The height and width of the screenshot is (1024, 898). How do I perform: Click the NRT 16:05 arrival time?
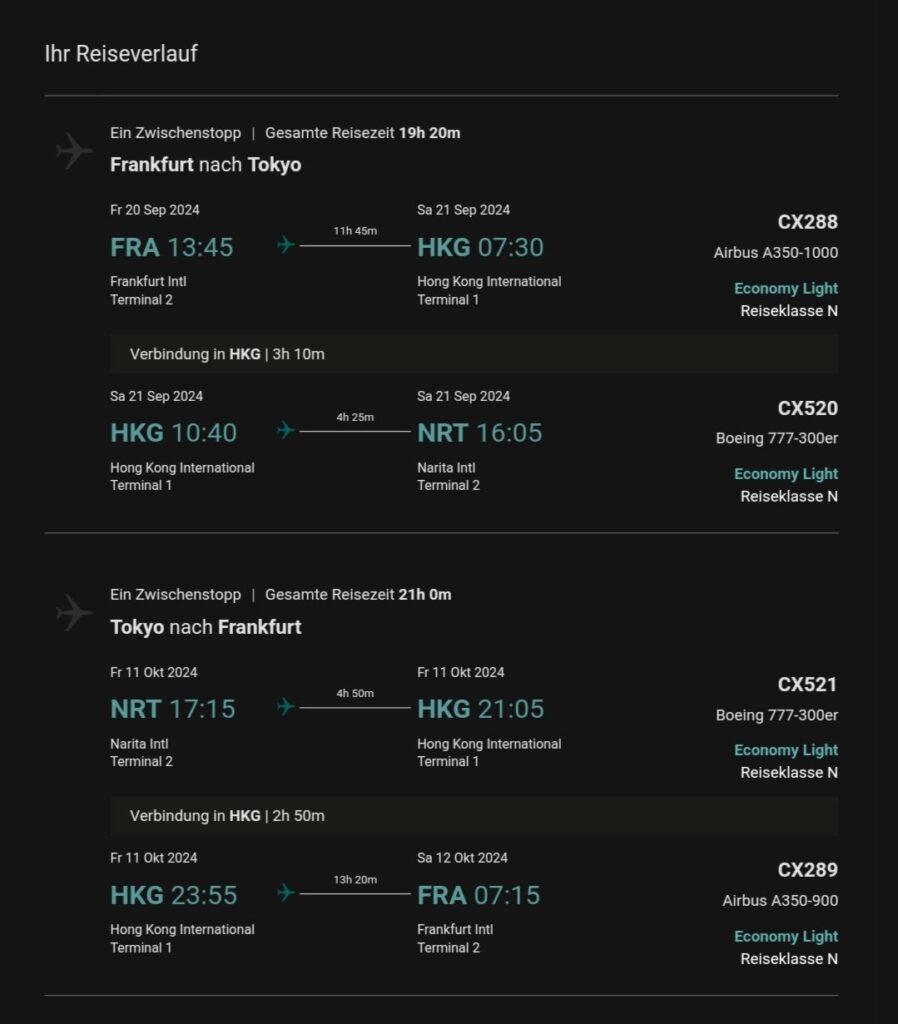point(479,433)
